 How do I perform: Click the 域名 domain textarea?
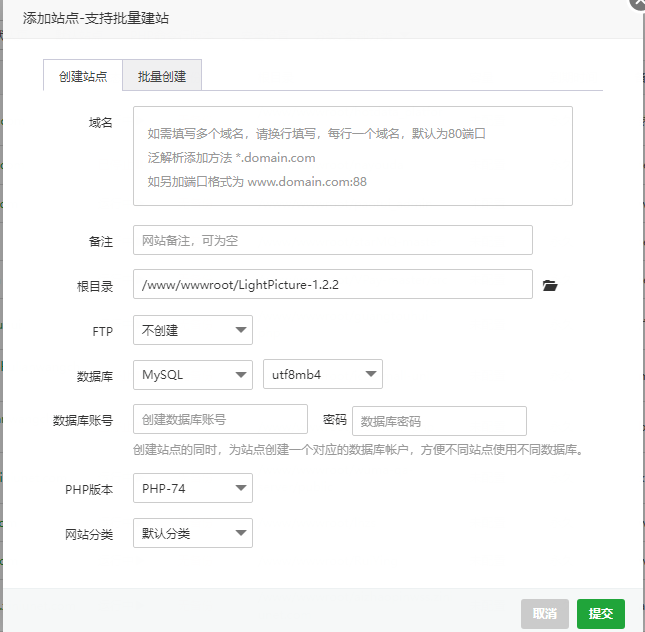tap(353, 156)
